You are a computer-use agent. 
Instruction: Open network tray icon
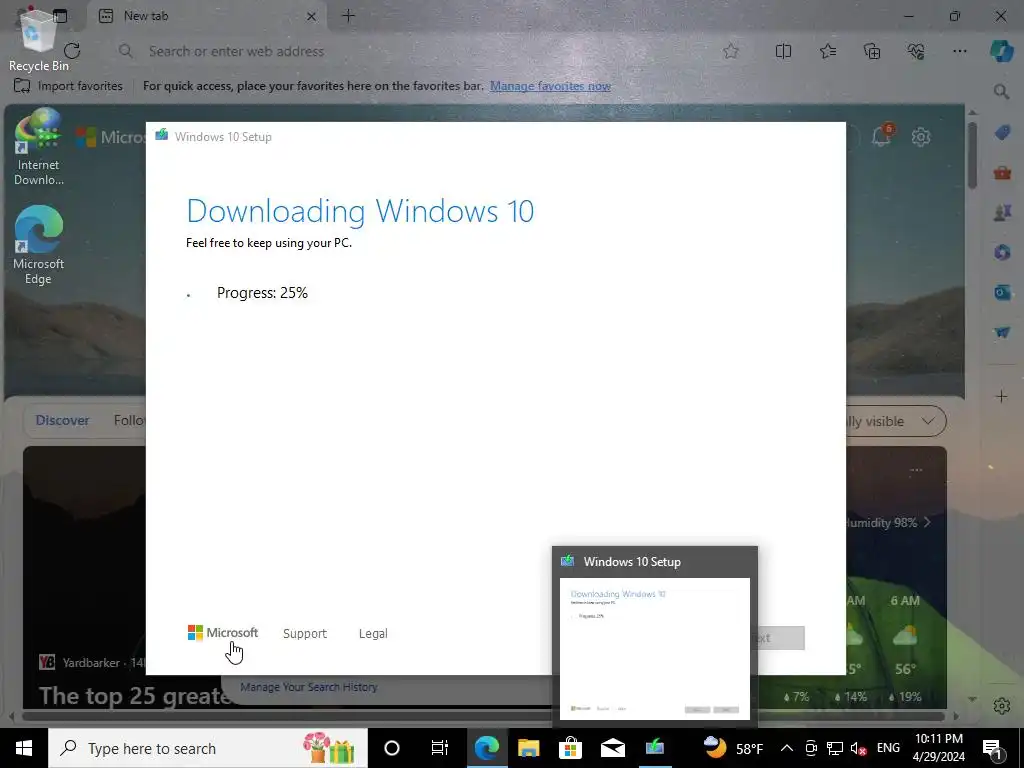point(835,748)
